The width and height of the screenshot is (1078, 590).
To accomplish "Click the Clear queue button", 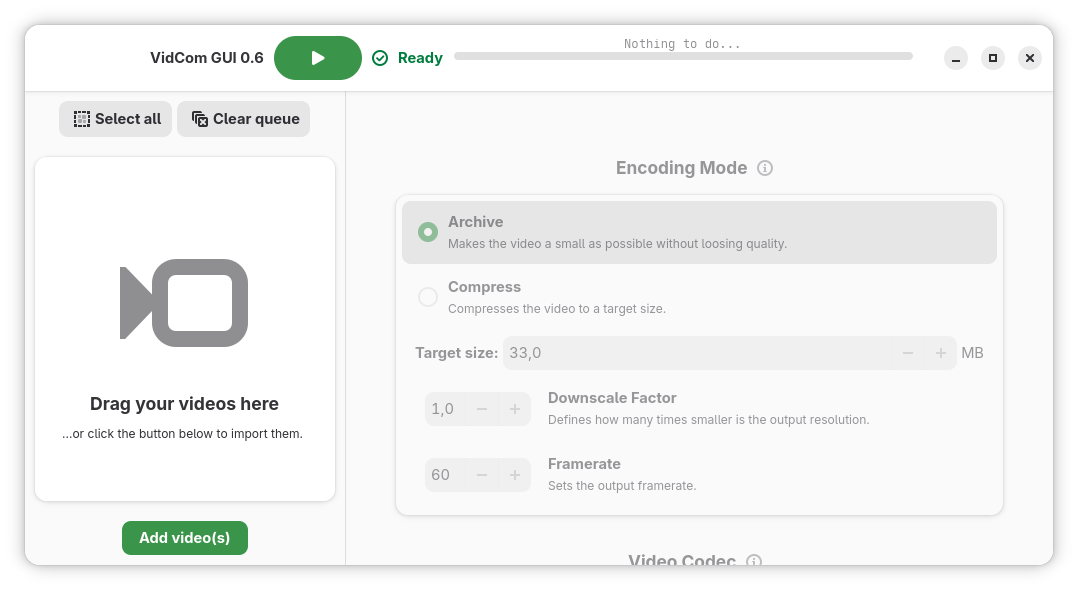I will coord(244,119).
